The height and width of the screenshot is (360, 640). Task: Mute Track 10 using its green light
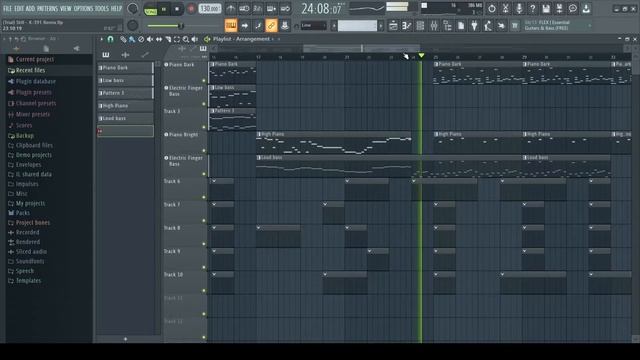point(204,291)
